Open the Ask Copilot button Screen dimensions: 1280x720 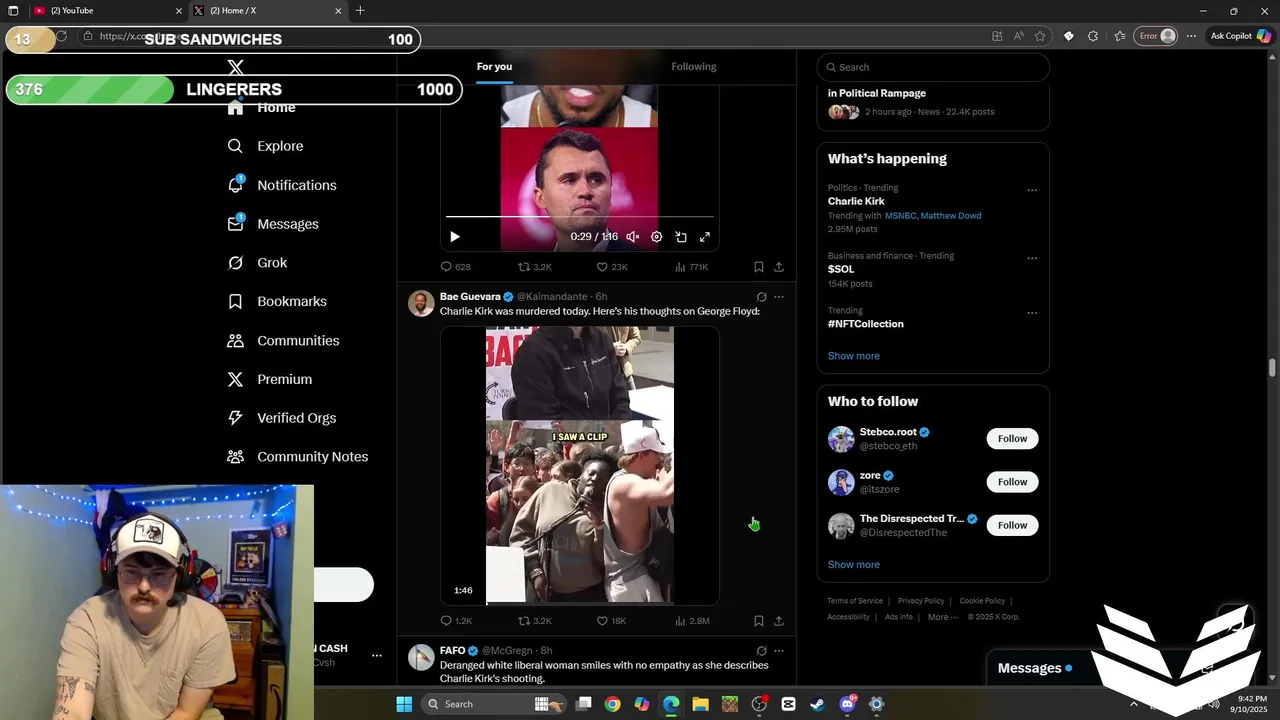(1240, 36)
